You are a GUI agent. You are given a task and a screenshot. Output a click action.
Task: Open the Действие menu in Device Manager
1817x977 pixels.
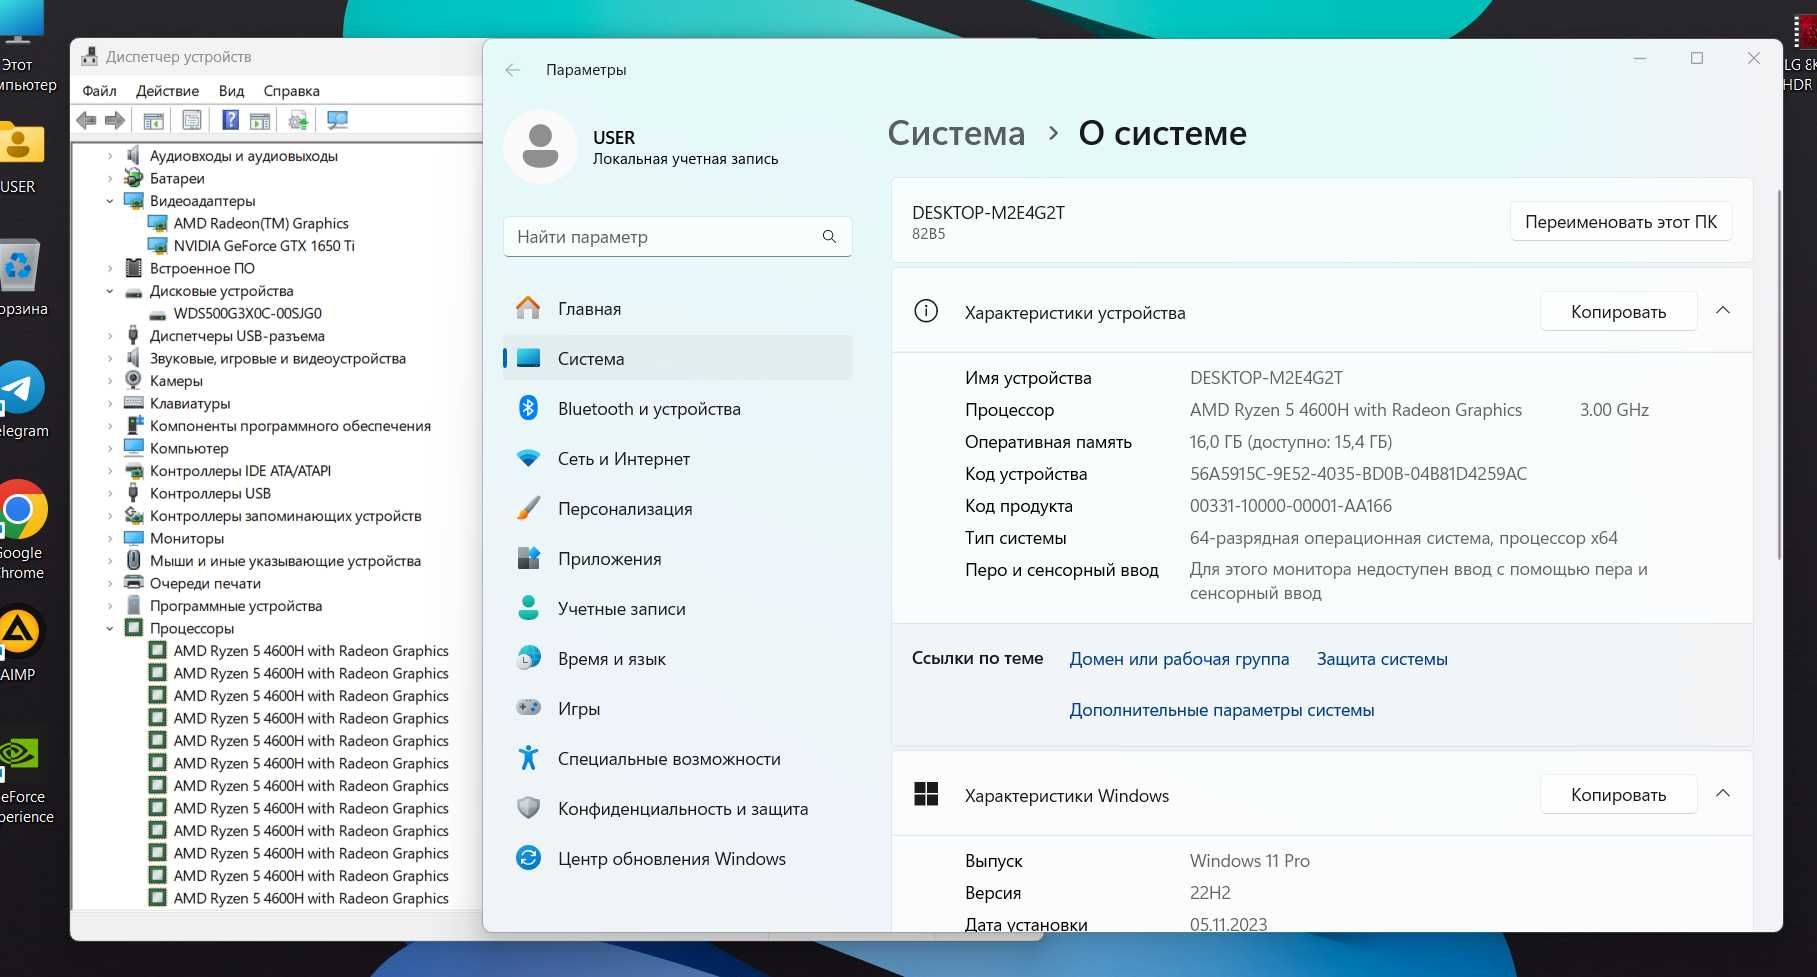[x=167, y=91]
